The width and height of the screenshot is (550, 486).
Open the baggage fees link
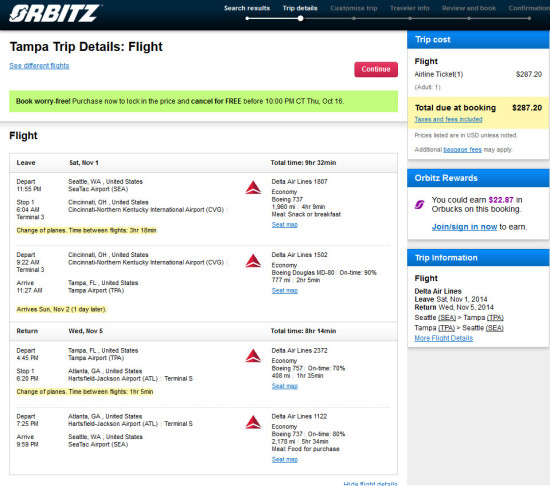pos(462,150)
